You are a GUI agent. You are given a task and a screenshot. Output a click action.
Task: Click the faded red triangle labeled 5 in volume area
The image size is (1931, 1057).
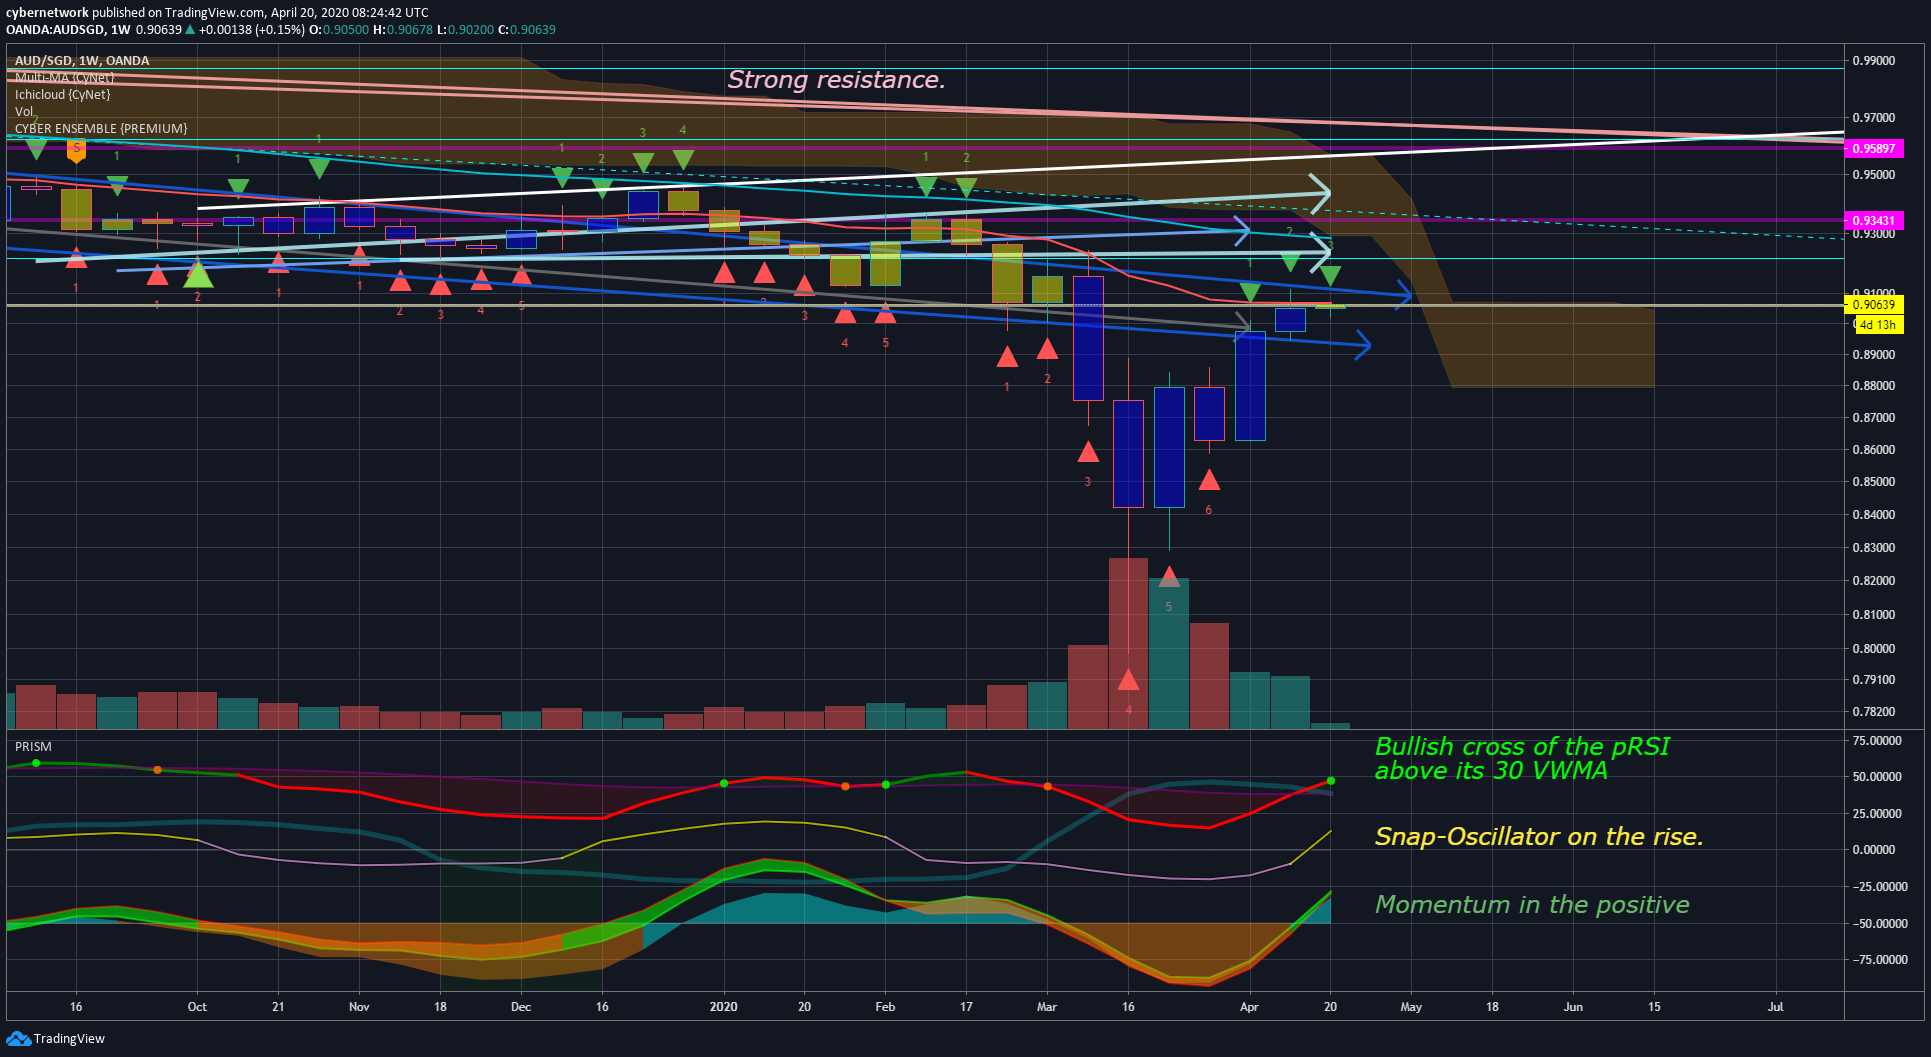click(1169, 577)
